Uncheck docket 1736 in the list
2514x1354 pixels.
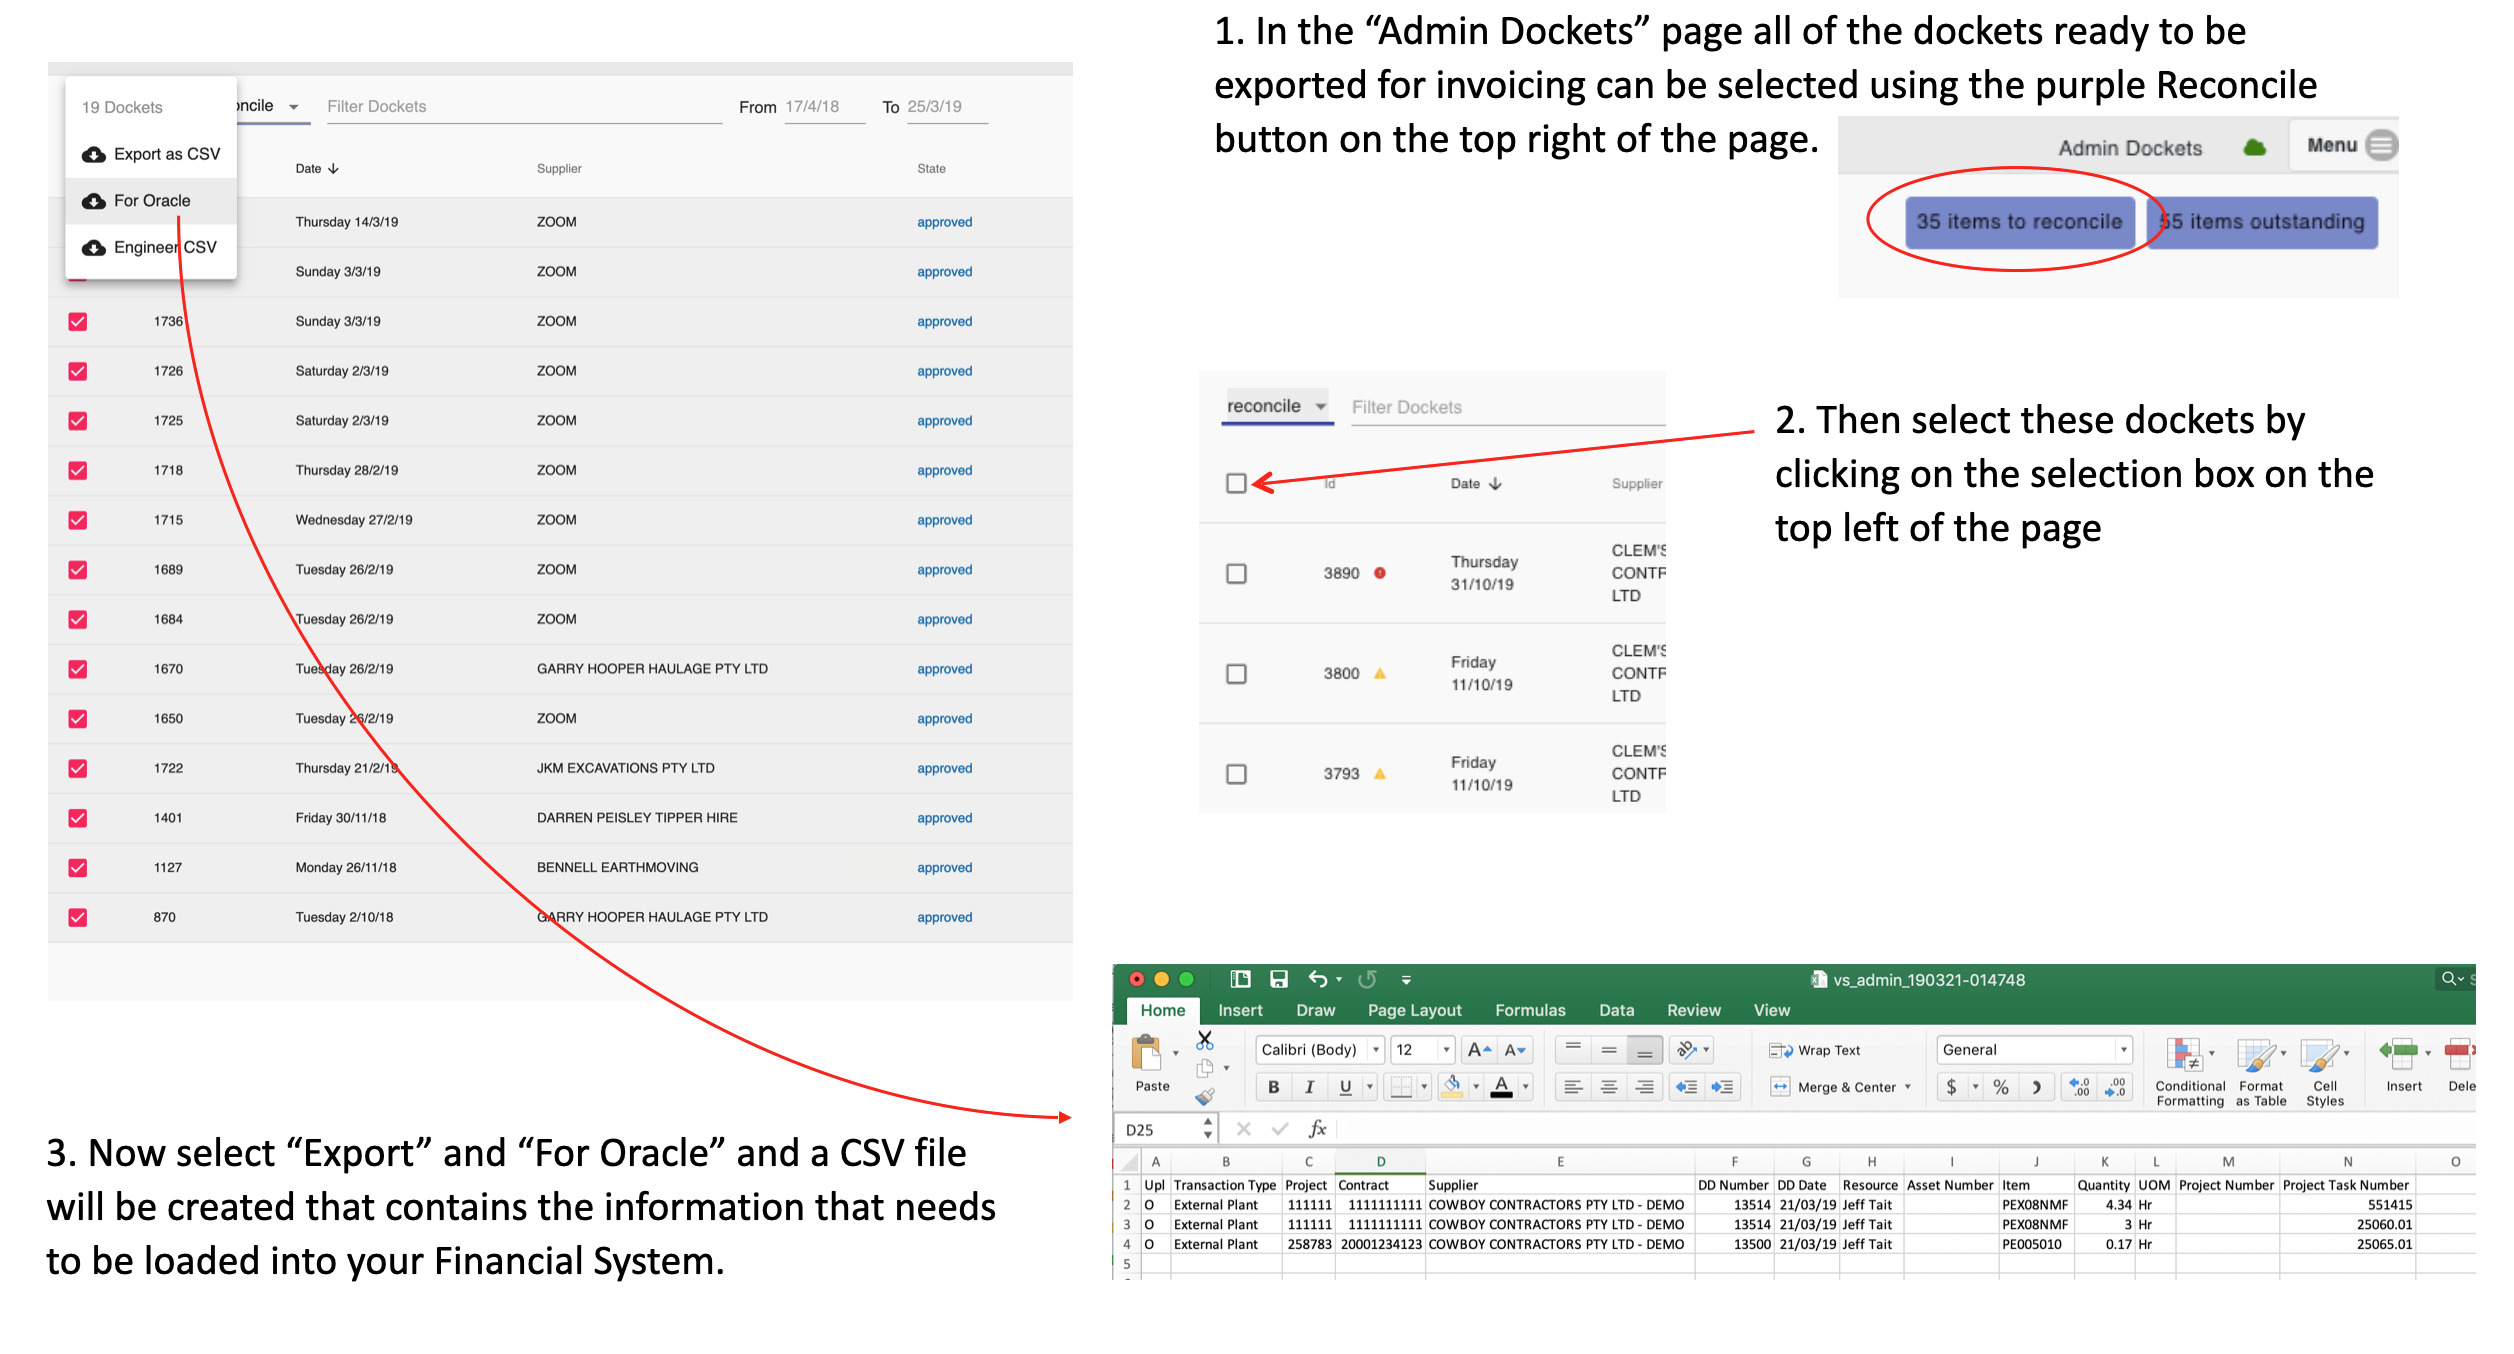pos(77,321)
